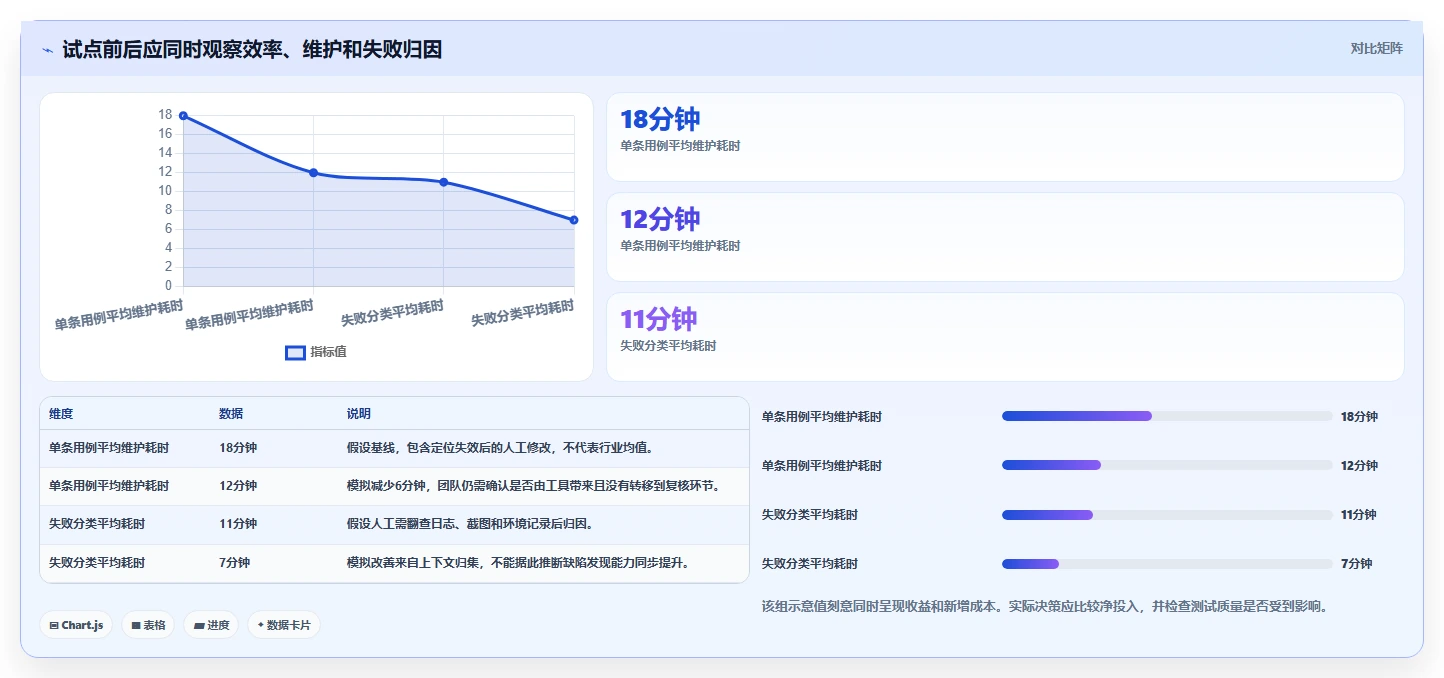Click the footnote starting 该组示意值刻意同时呈现收益

(x=1044, y=606)
